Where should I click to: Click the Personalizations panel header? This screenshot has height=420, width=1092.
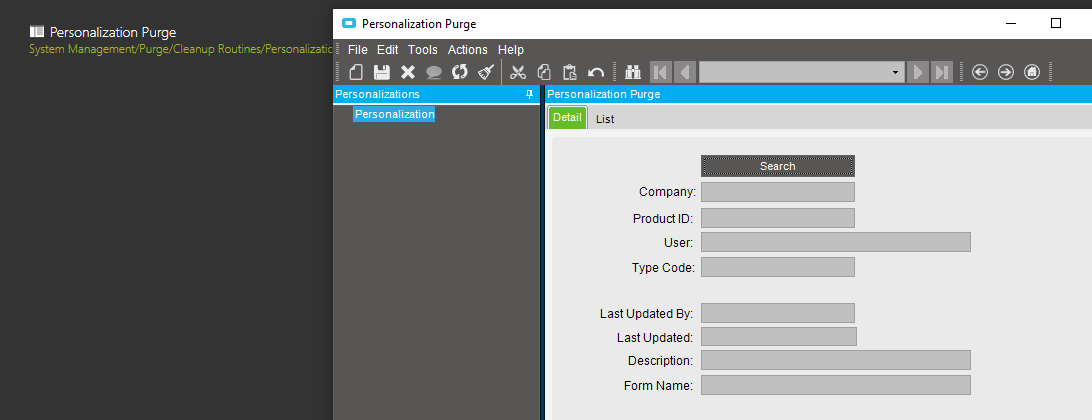point(436,94)
